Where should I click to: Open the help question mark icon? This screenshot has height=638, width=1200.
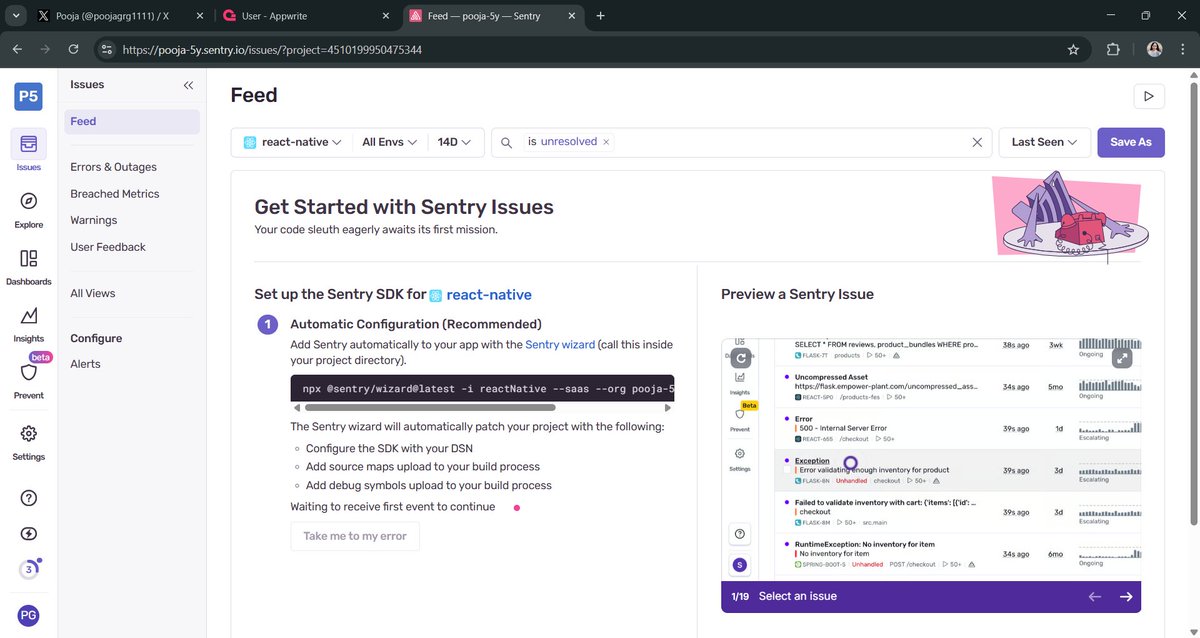29,498
